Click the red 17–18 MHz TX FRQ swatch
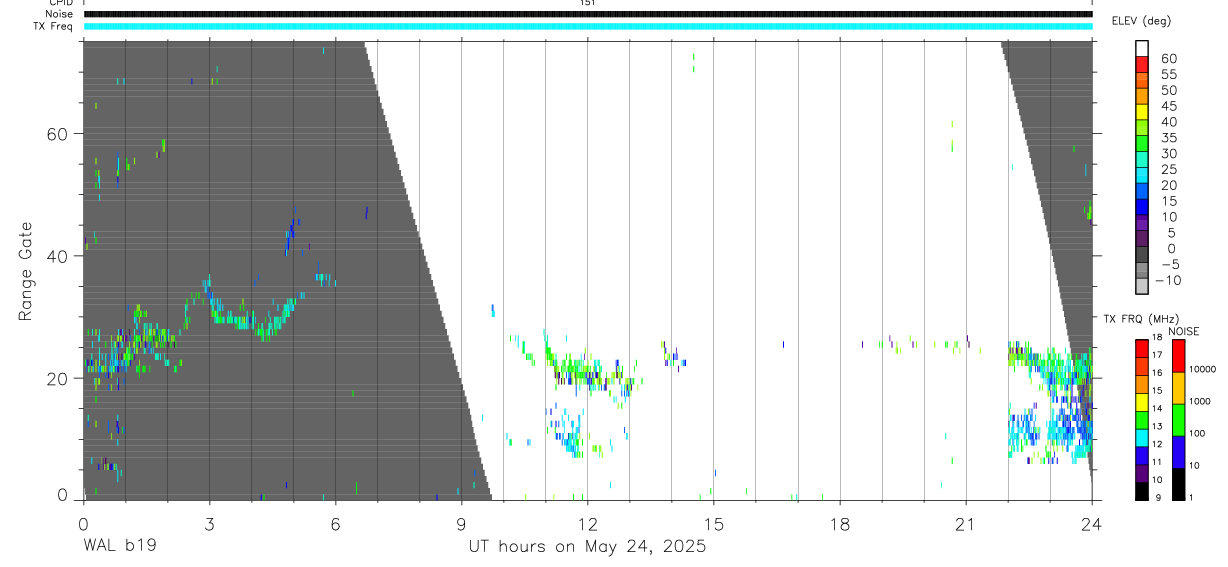The height and width of the screenshot is (567, 1228). click(x=1142, y=347)
